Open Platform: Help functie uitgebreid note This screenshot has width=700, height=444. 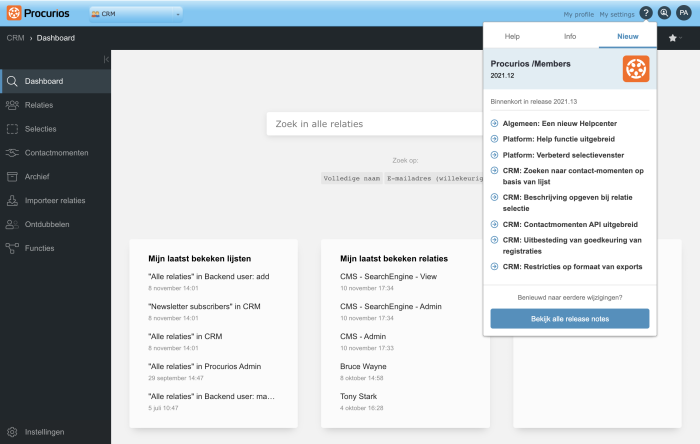tap(558, 139)
